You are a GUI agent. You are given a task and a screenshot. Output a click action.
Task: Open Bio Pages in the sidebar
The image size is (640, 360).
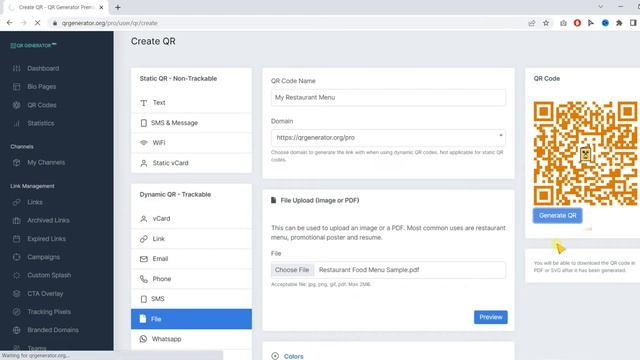click(x=42, y=87)
